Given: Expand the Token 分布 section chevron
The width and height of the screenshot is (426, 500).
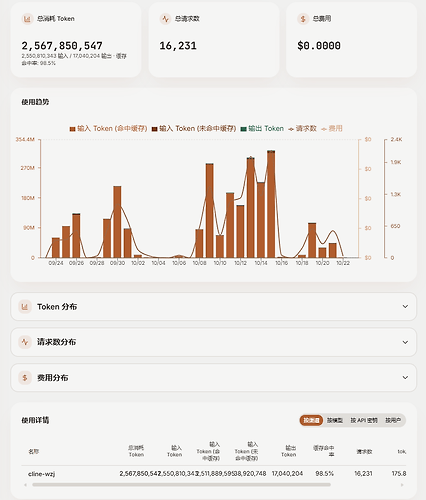Looking at the screenshot, I should coord(405,307).
